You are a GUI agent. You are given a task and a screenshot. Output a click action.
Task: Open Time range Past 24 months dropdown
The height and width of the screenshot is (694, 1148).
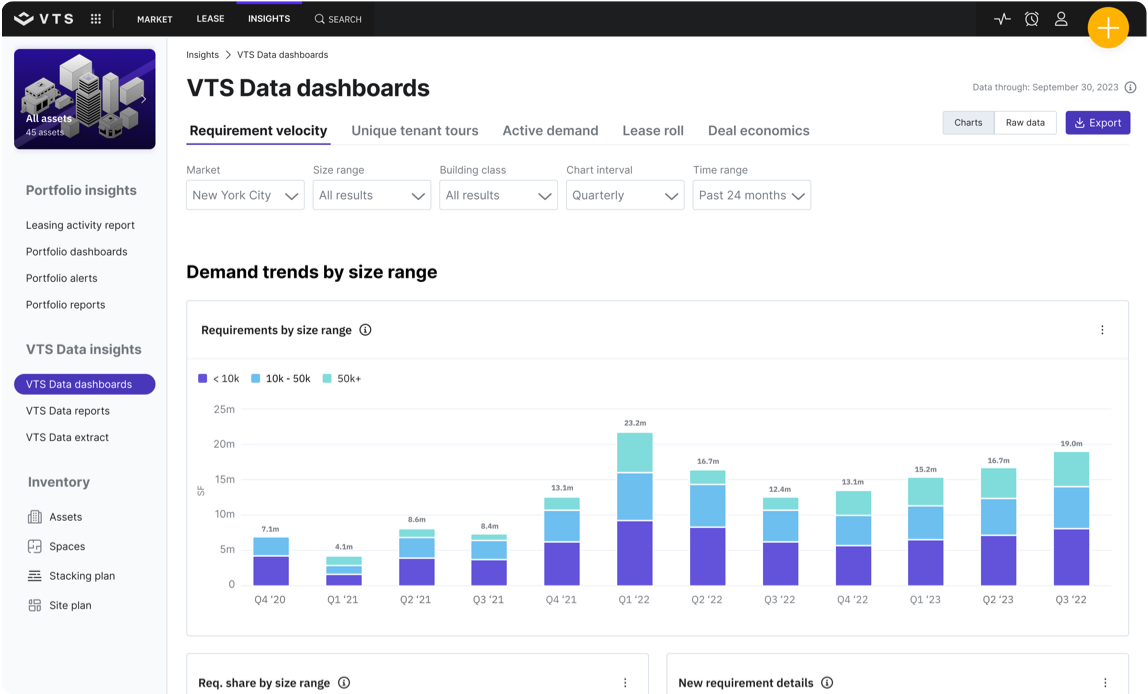coord(751,196)
